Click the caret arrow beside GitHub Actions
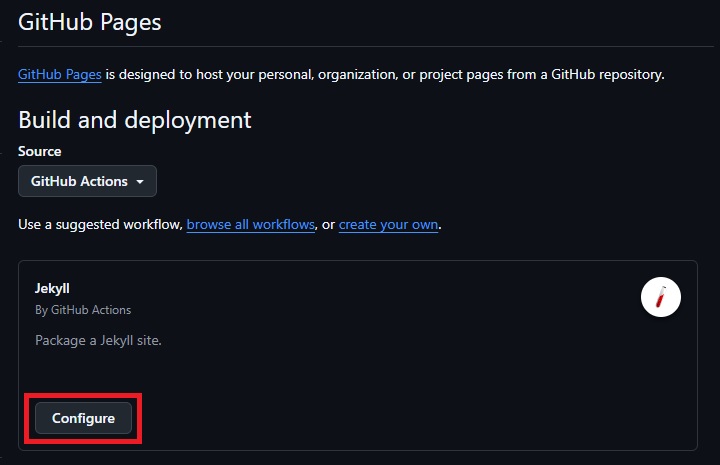Screen dimensions: 720x465 click(140, 182)
